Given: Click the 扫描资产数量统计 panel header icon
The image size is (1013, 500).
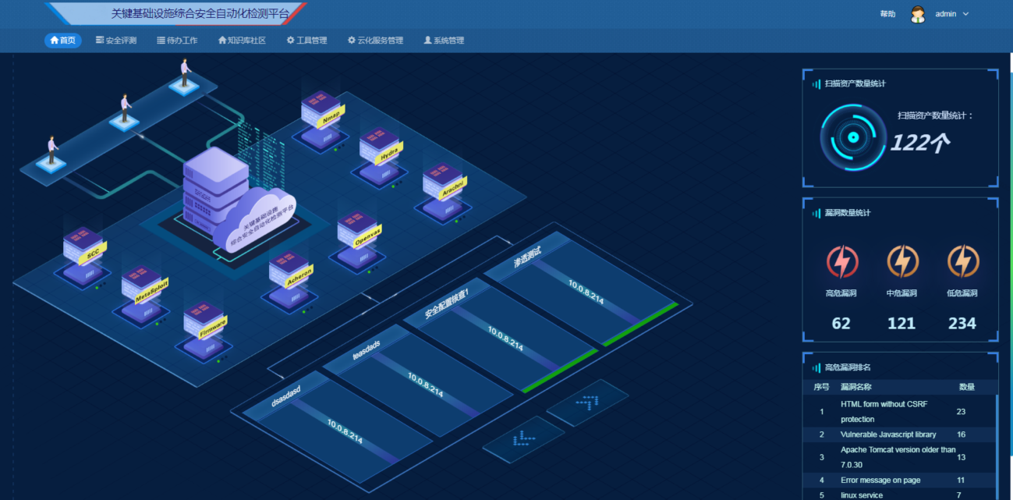Looking at the screenshot, I should [x=817, y=83].
